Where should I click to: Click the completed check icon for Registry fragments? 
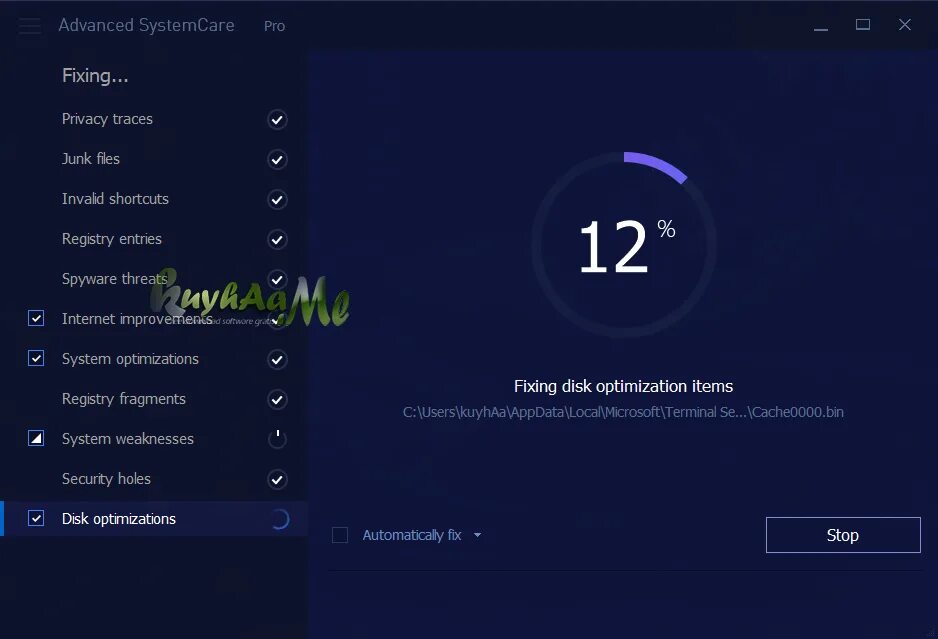click(277, 400)
